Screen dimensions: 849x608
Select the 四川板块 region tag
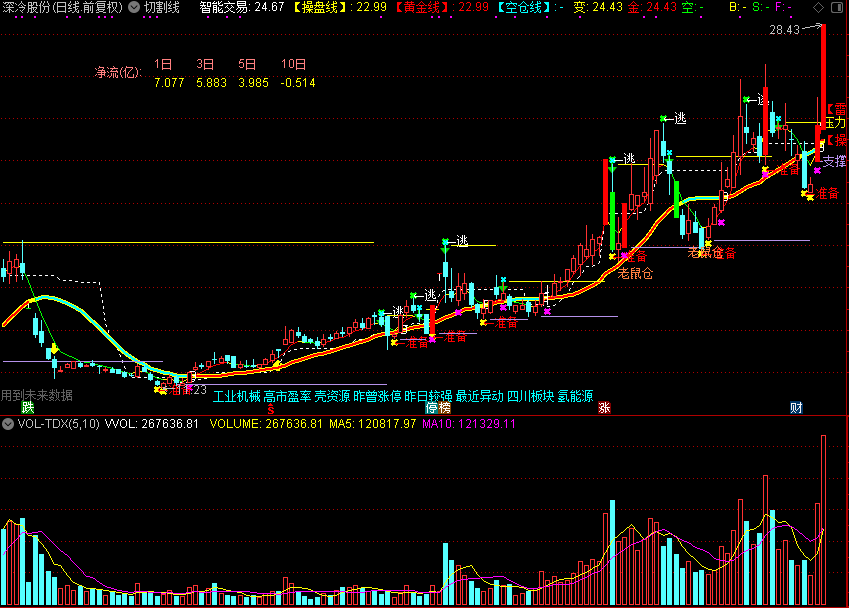tap(530, 396)
